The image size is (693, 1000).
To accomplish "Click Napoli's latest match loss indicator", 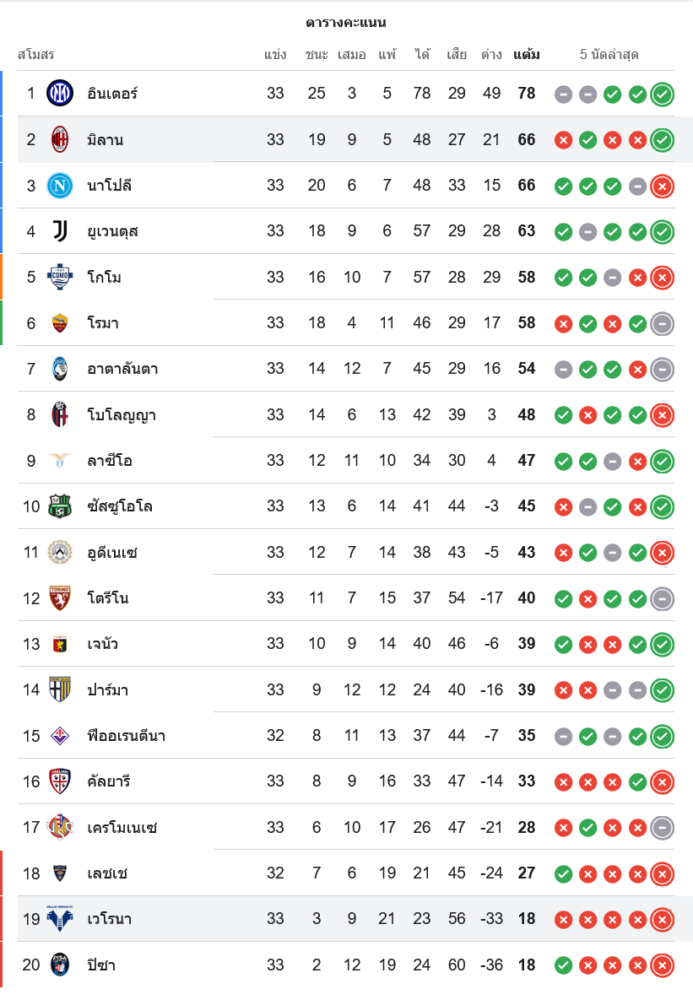I will (x=661, y=186).
